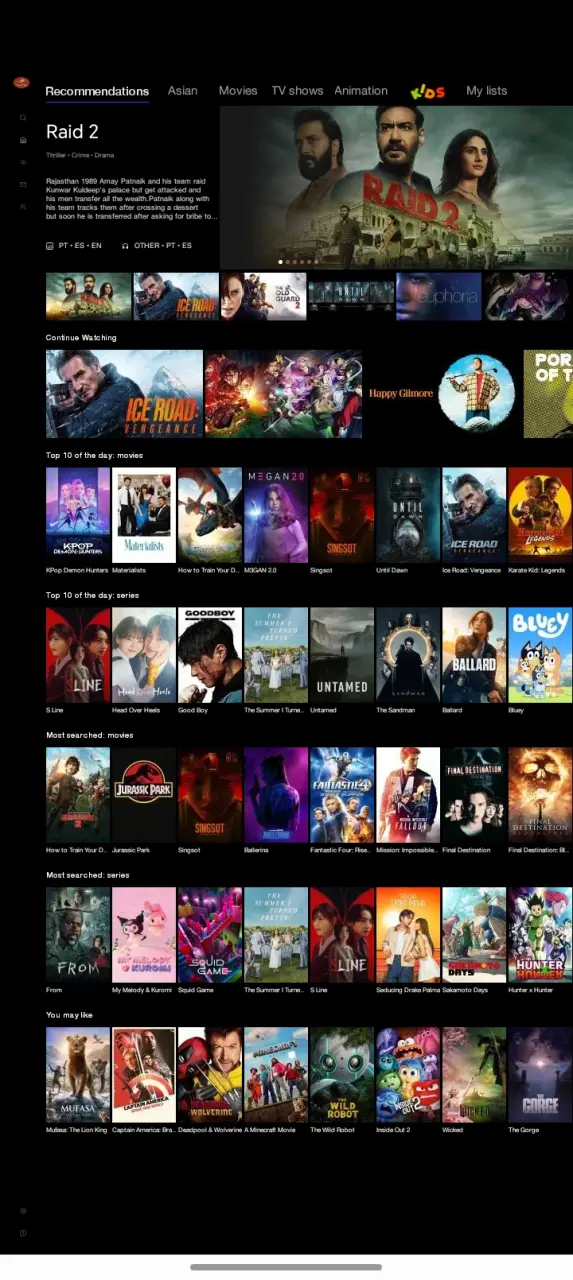Open The Summer I Turned Pretty in Top 10 series

[x=276, y=655]
